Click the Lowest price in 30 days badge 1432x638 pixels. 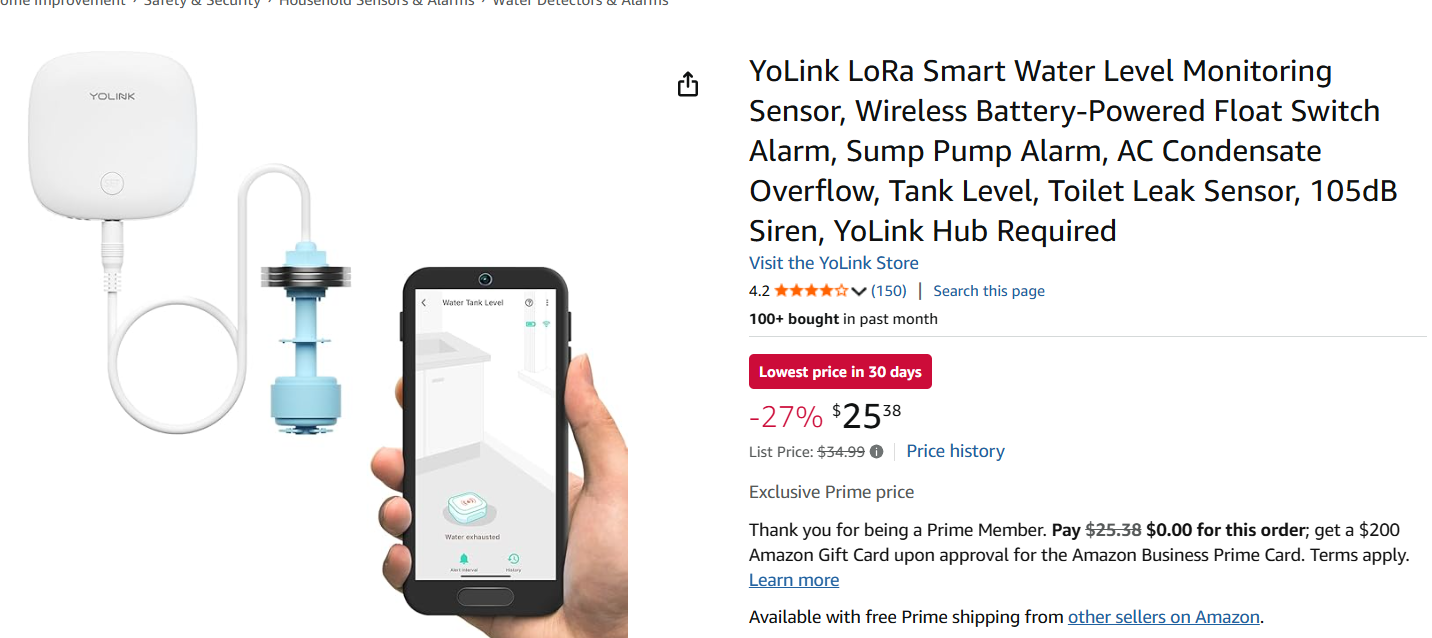840,372
